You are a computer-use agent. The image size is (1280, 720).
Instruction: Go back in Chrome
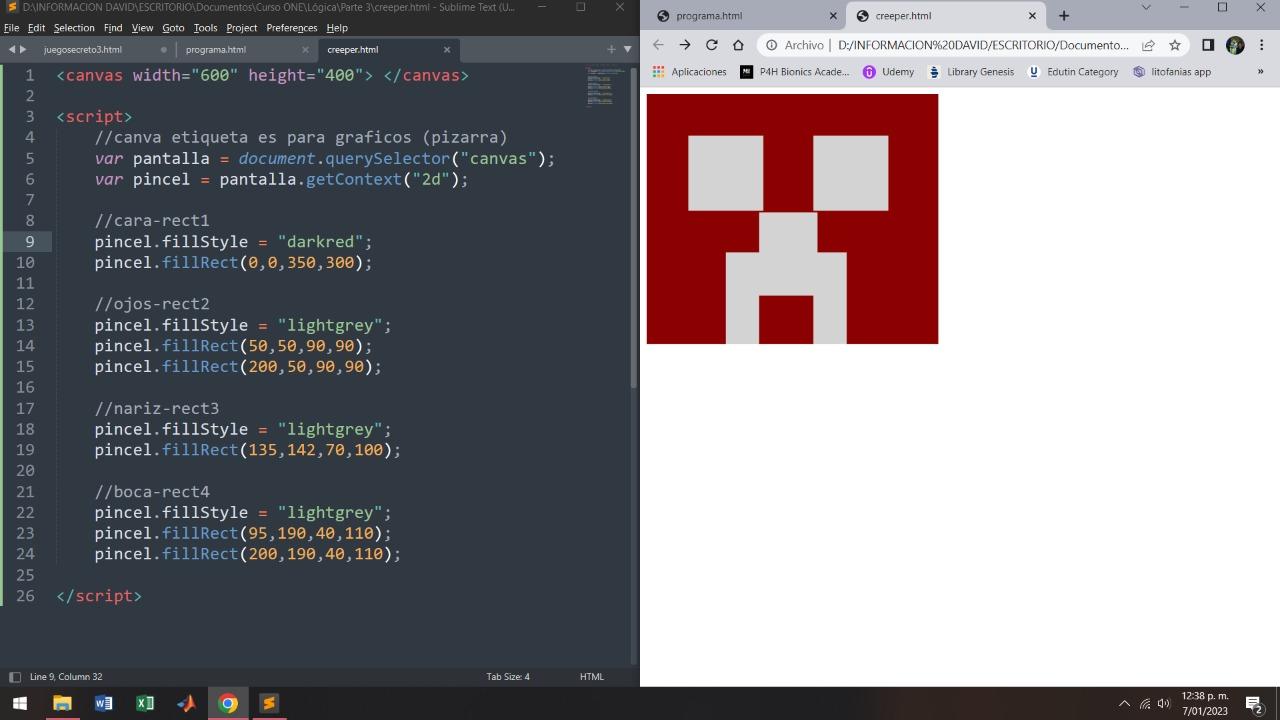658,45
